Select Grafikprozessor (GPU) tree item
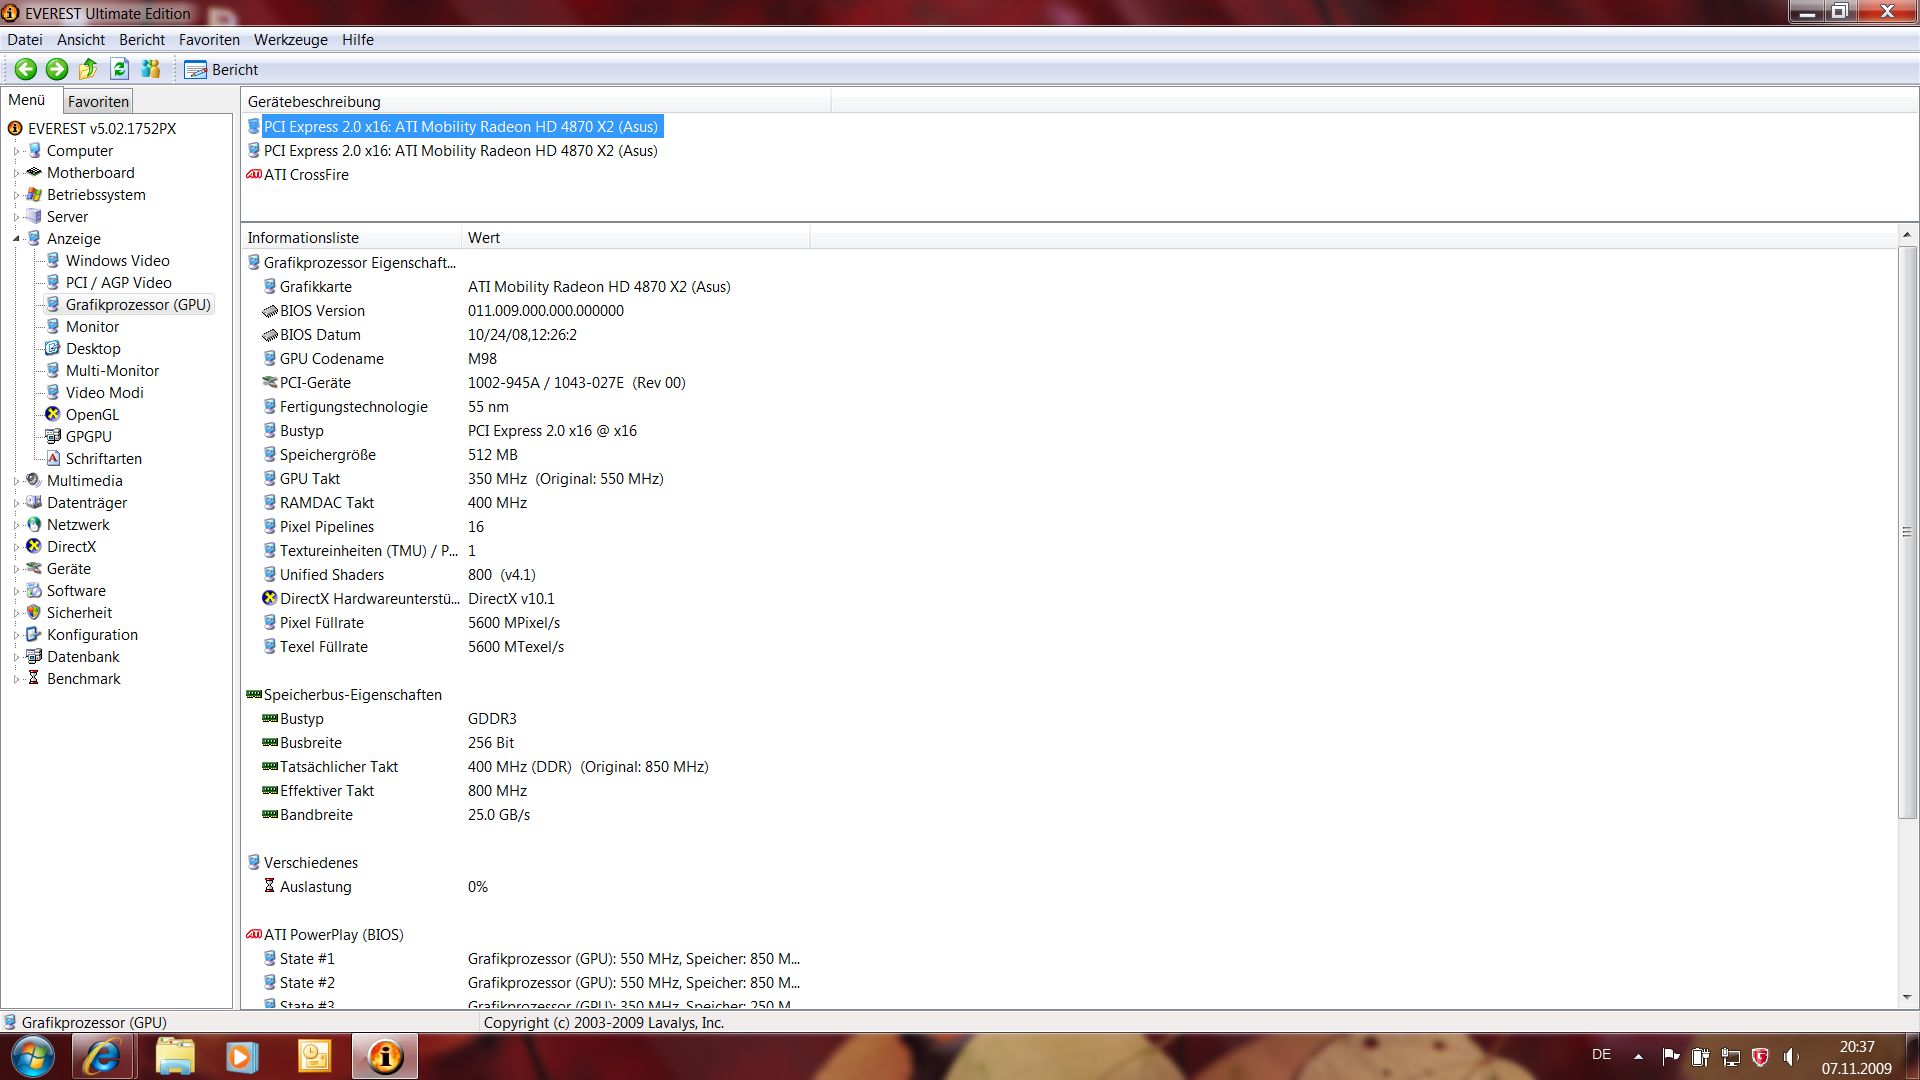The image size is (1920, 1080). point(138,305)
